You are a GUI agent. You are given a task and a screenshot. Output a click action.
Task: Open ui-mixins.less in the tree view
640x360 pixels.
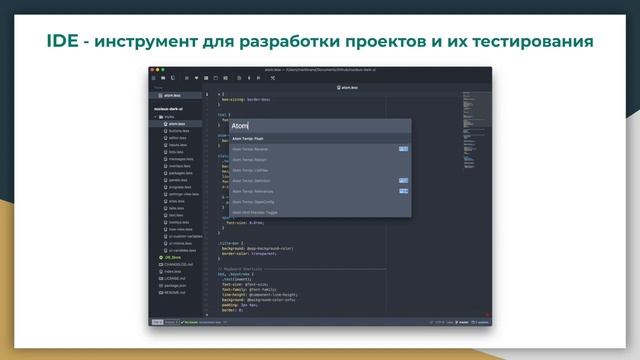[178, 243]
